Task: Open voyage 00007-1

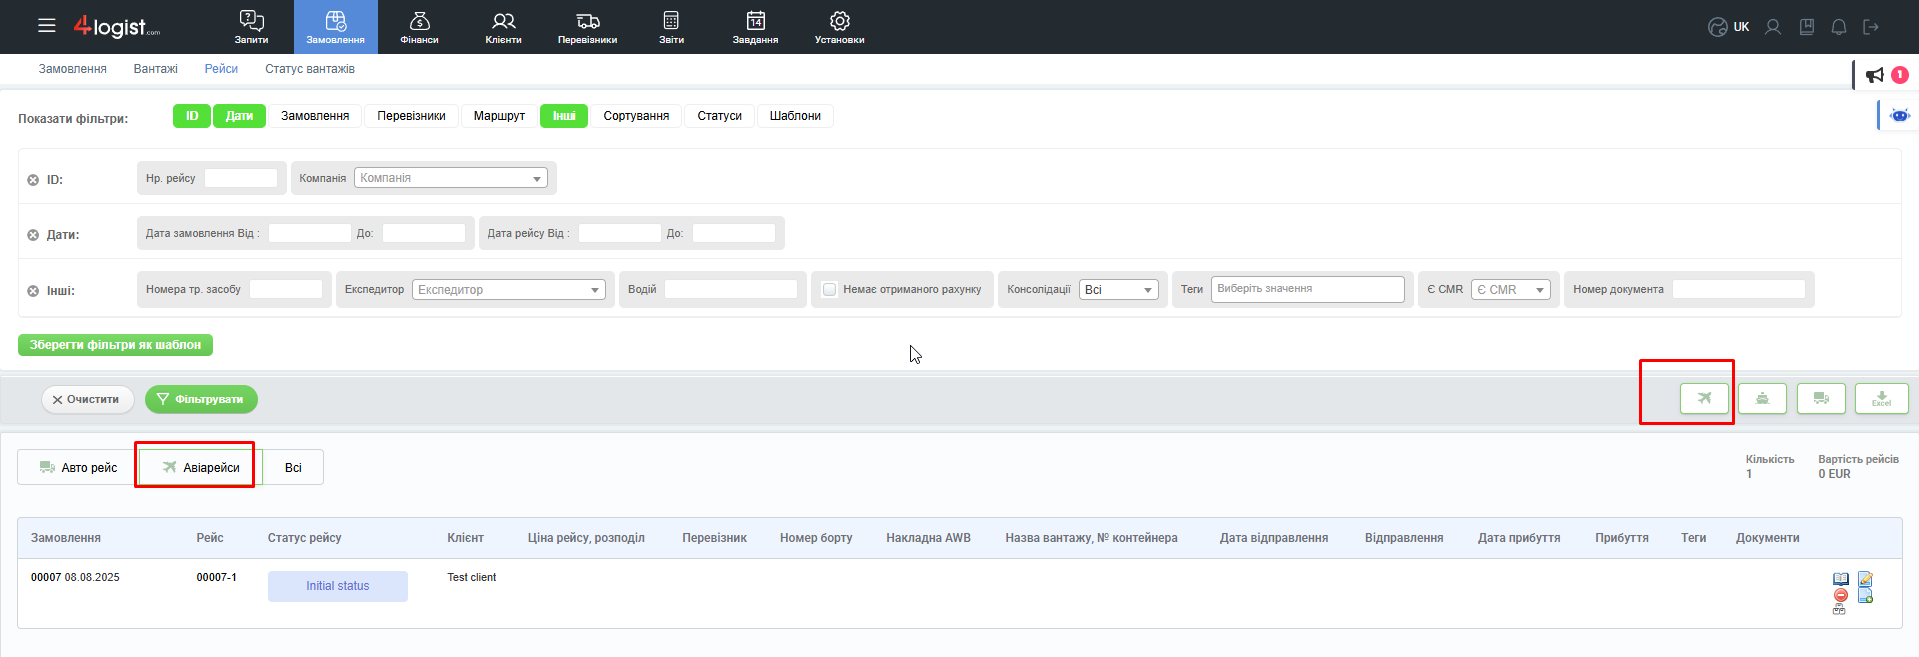Action: [217, 577]
